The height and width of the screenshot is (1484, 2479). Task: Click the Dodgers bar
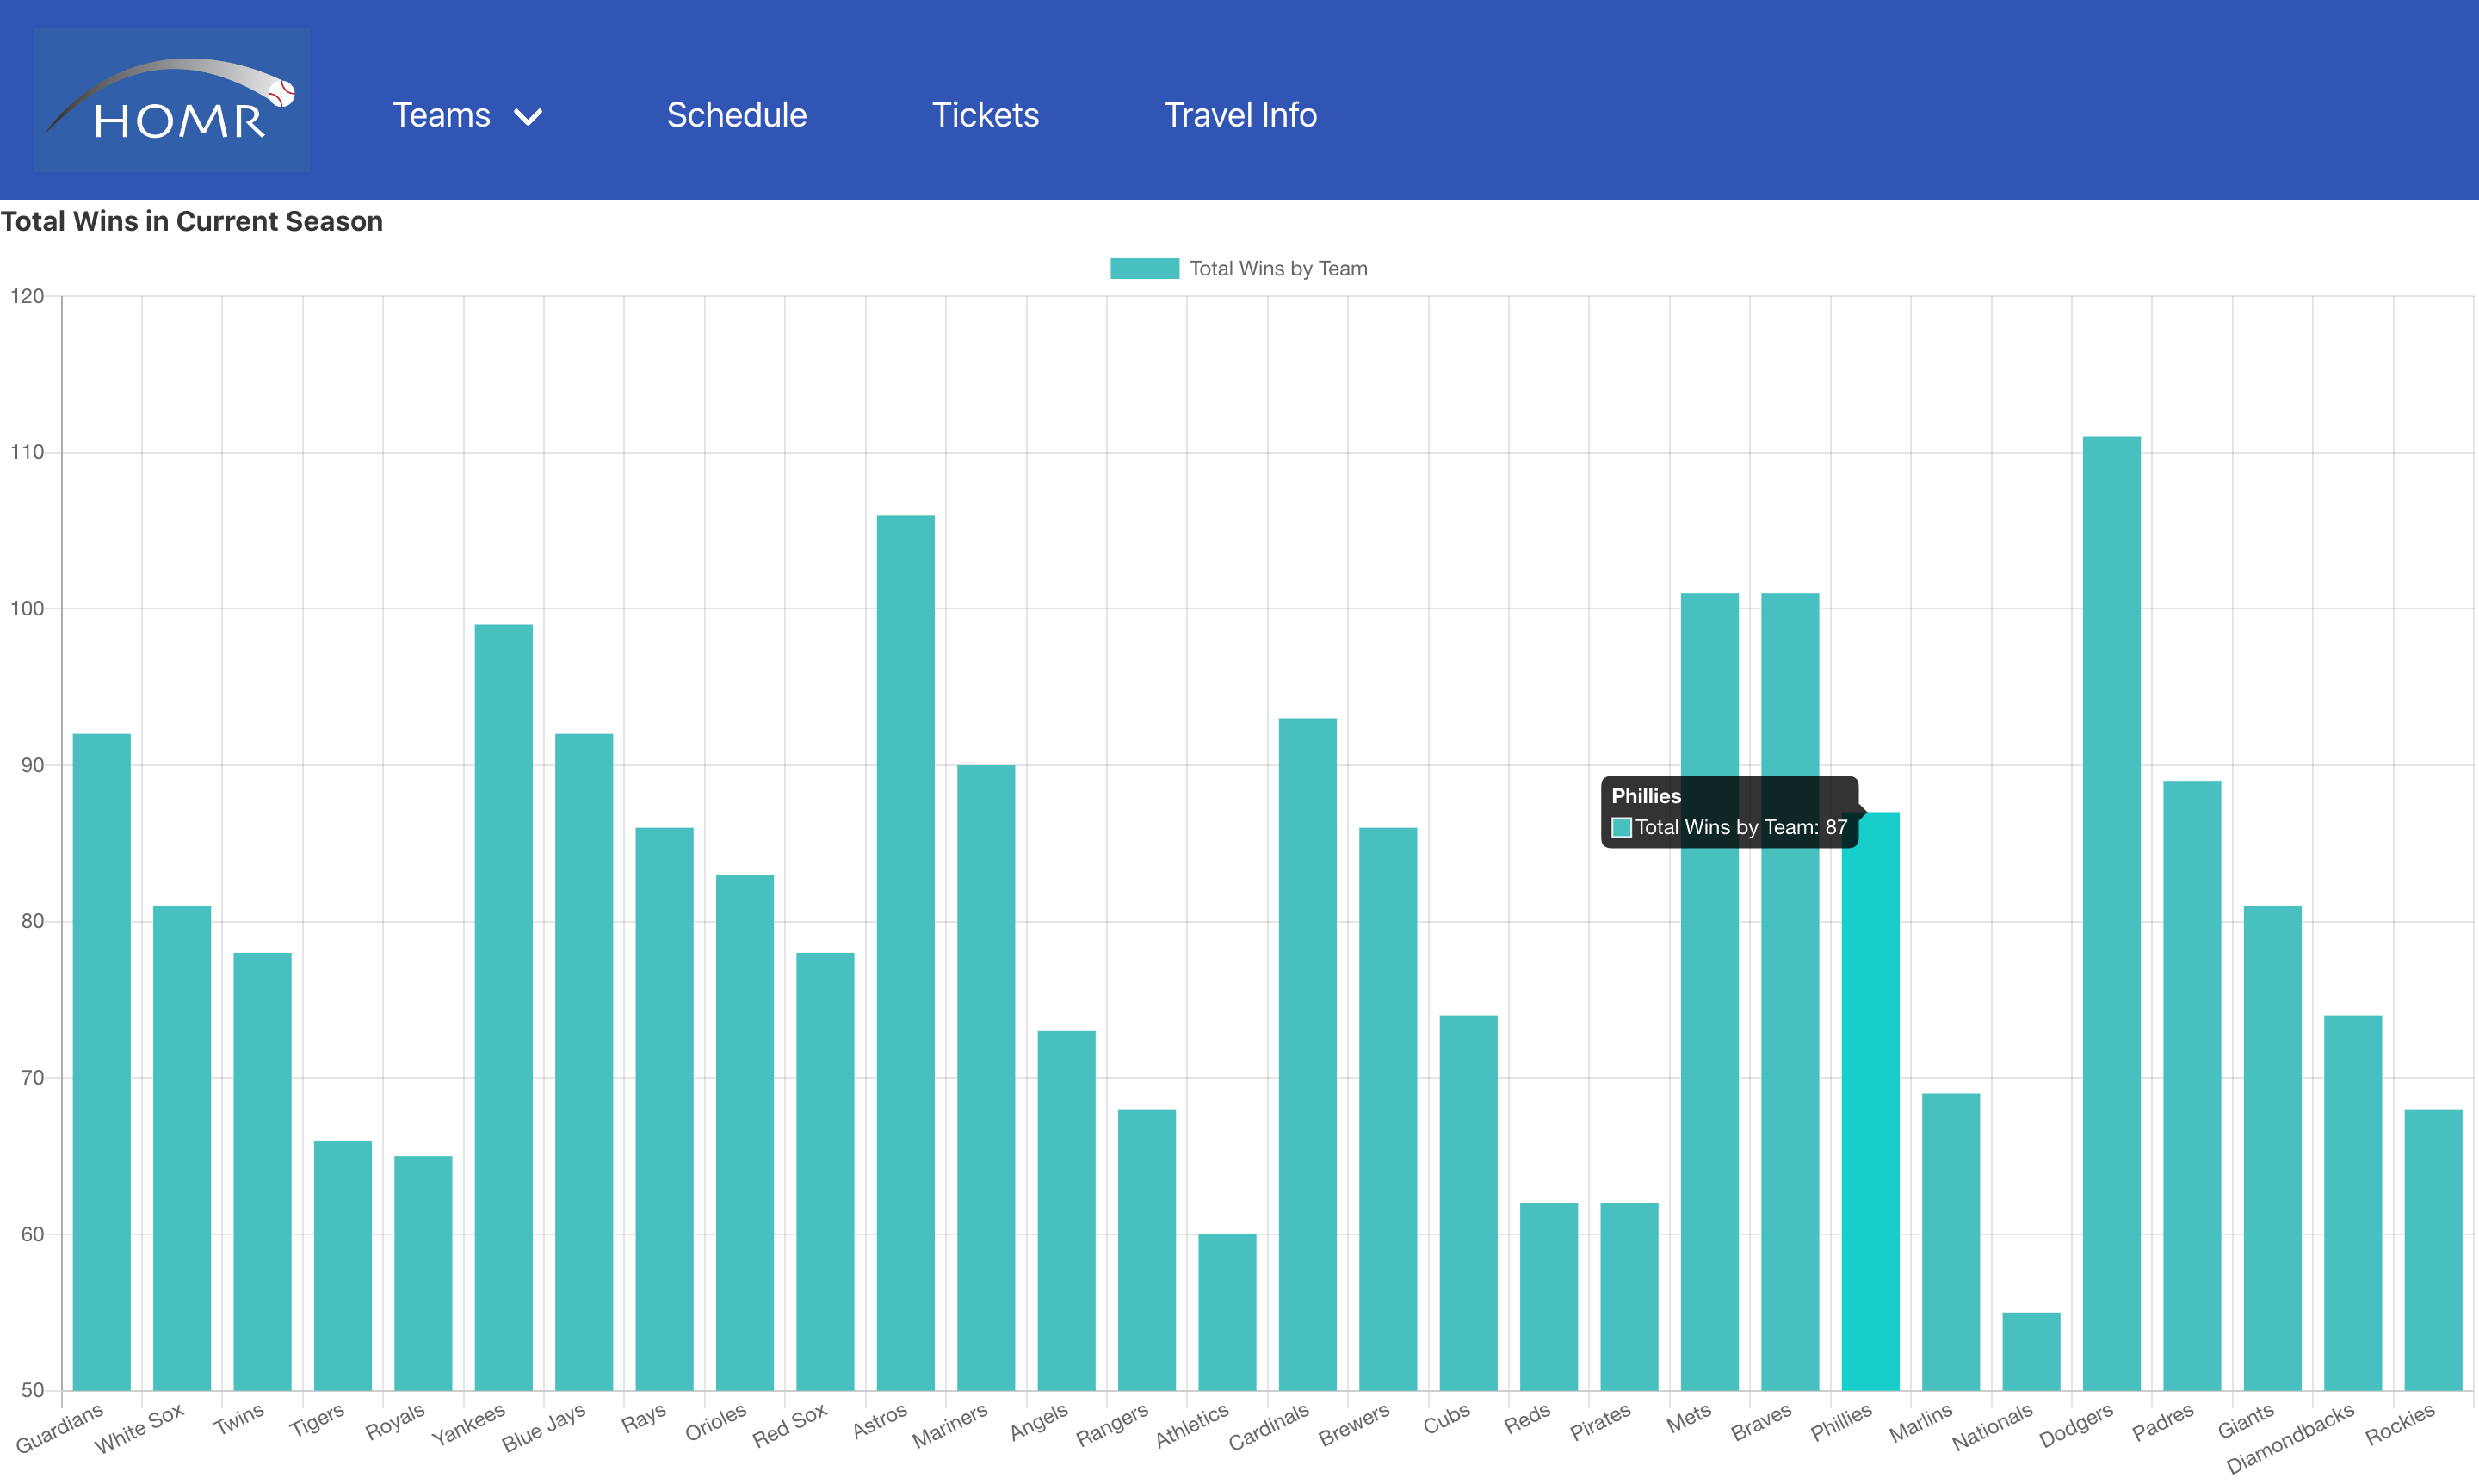2112,913
